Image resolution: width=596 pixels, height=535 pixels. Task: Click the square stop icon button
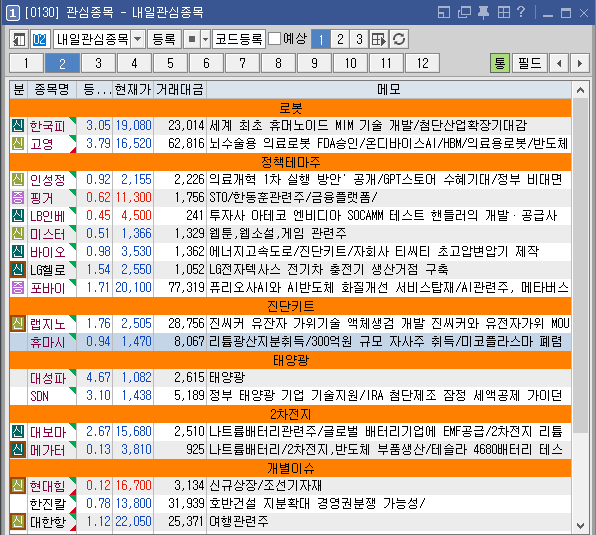pyautogui.click(x=192, y=39)
